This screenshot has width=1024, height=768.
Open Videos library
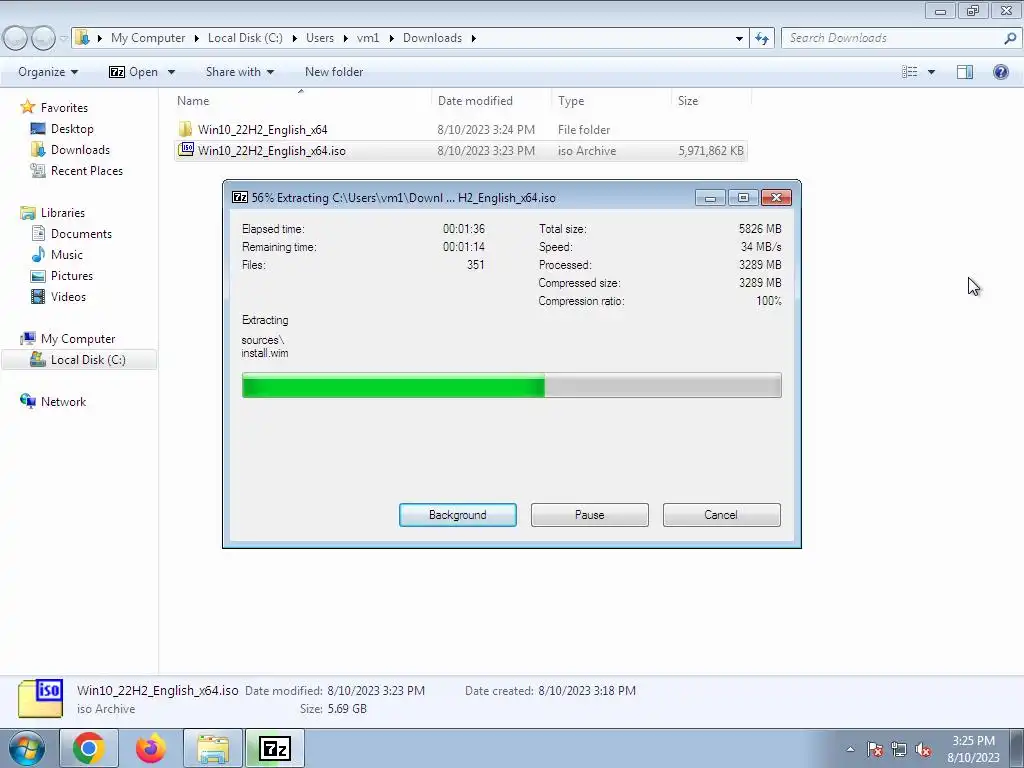(68, 296)
